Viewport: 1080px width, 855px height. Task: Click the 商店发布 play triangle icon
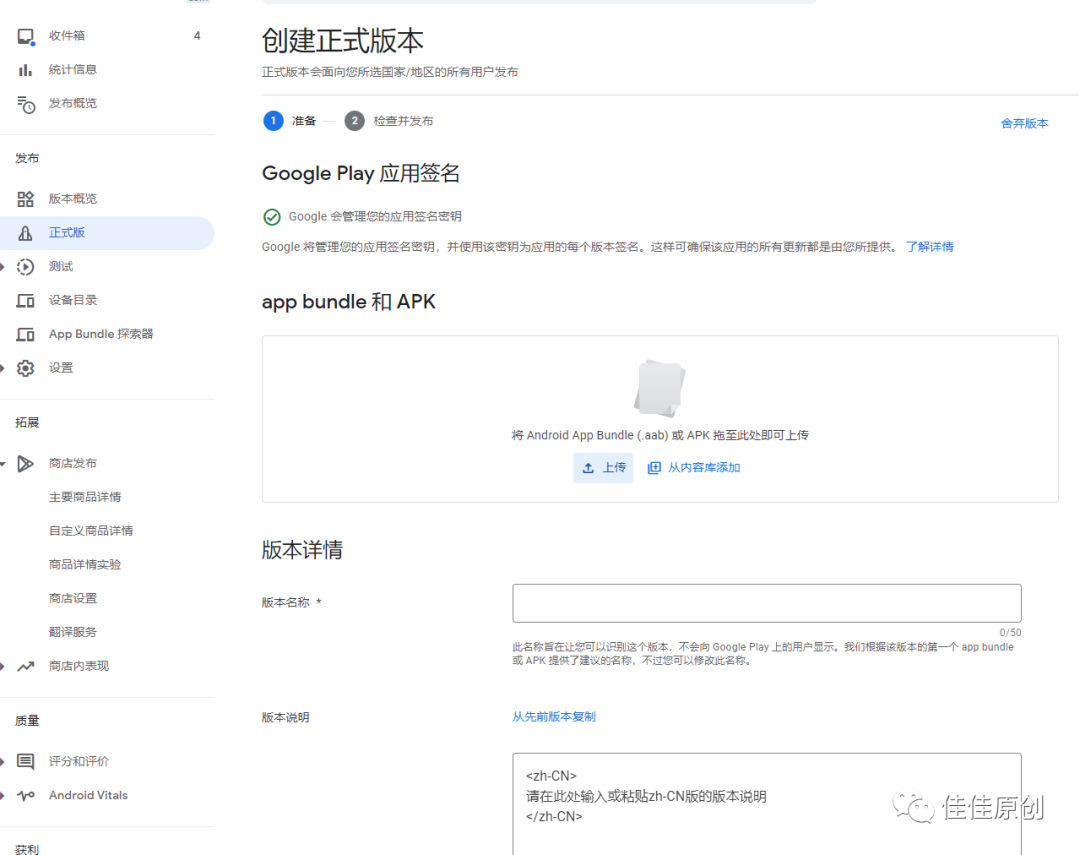[x=25, y=464]
